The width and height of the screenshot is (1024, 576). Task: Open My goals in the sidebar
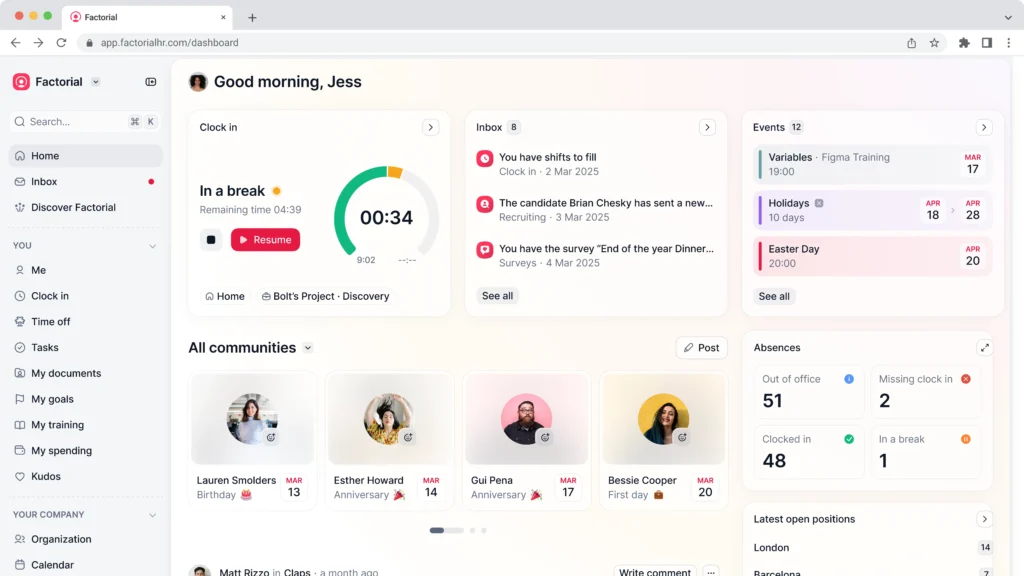click(x=86, y=399)
